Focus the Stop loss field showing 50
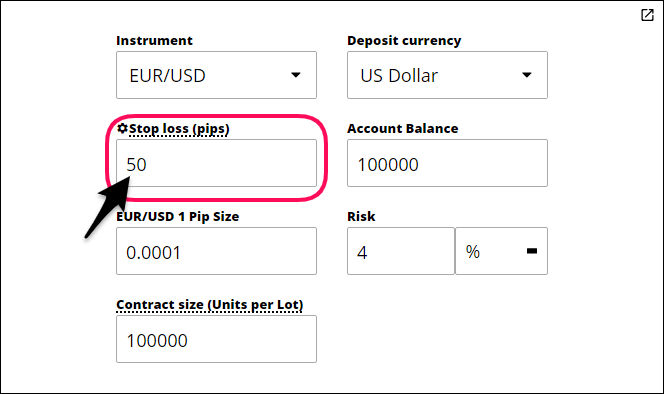The width and height of the screenshot is (664, 394). tap(216, 163)
